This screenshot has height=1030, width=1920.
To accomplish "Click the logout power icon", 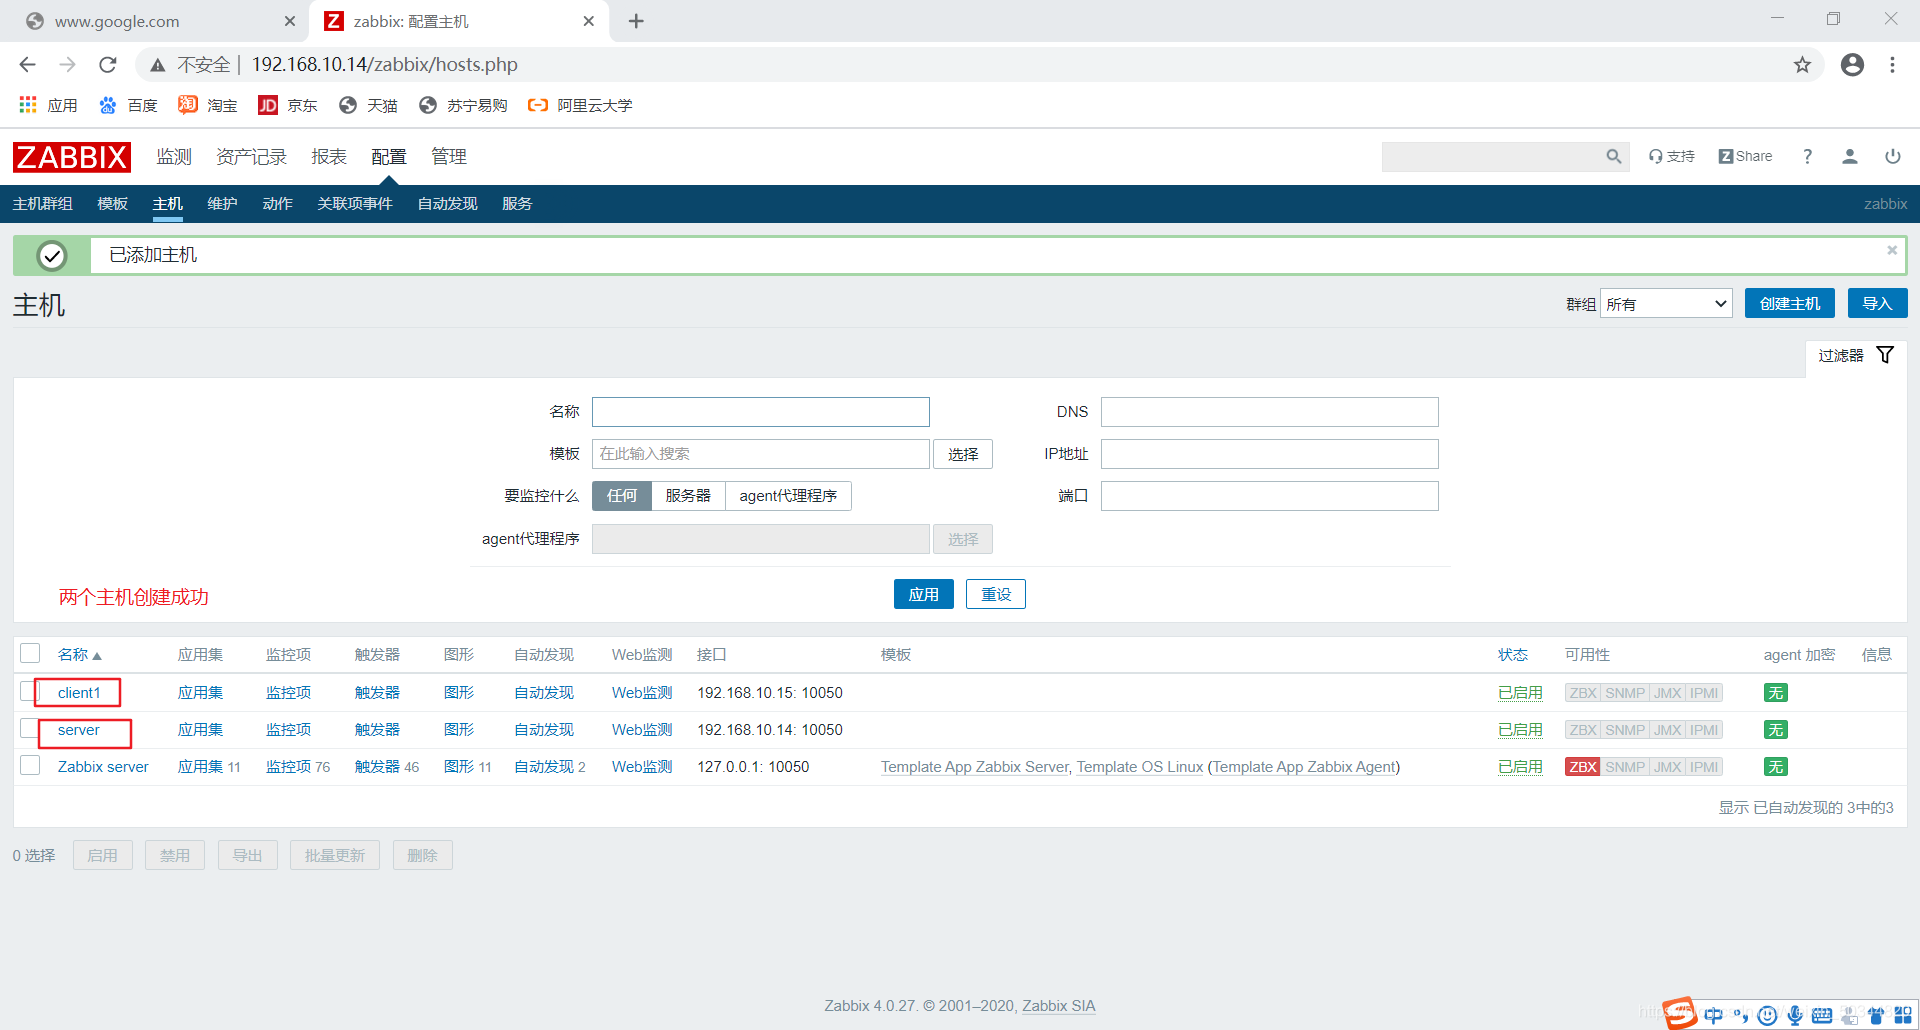I will coord(1892,156).
